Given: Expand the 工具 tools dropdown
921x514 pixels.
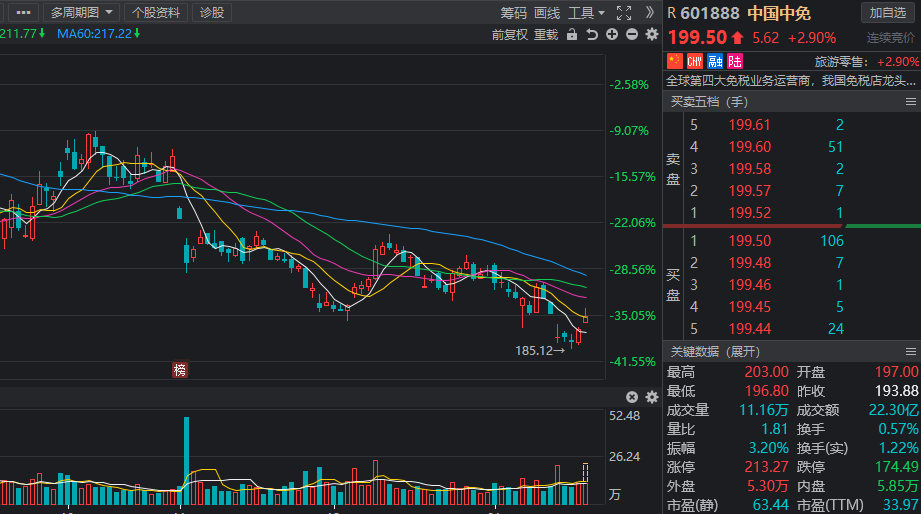Looking at the screenshot, I should click(586, 13).
